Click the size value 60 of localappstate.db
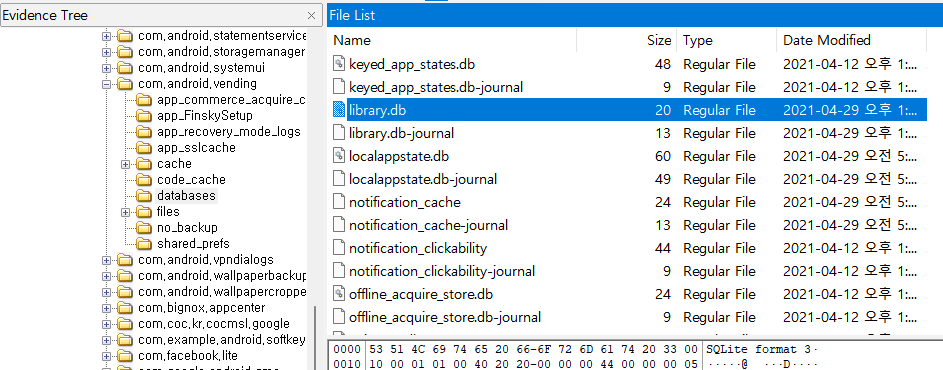 coord(663,156)
